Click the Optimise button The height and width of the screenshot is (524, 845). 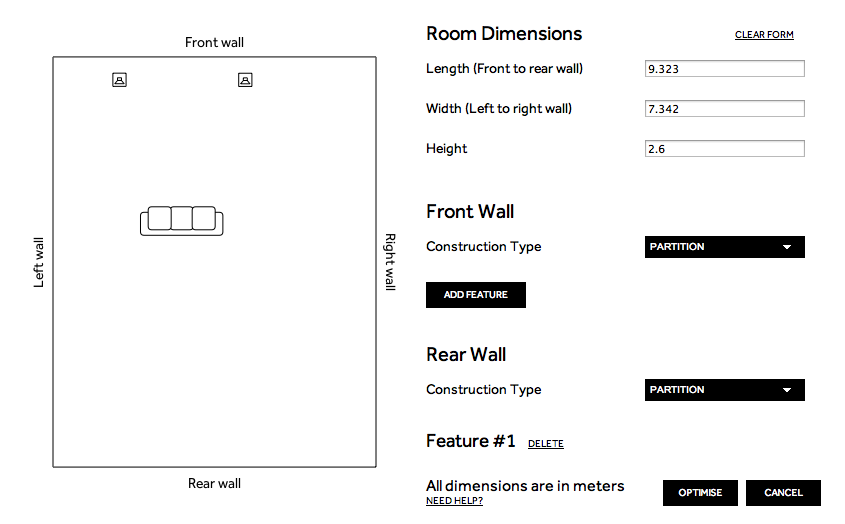pos(700,493)
